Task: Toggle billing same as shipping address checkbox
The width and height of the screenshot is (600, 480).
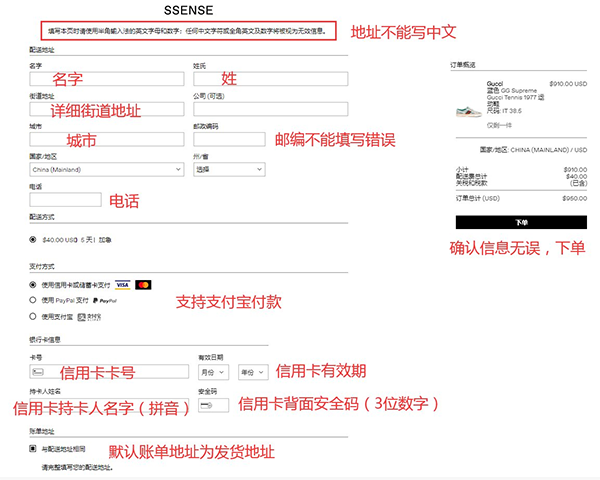Action: pos(33,449)
